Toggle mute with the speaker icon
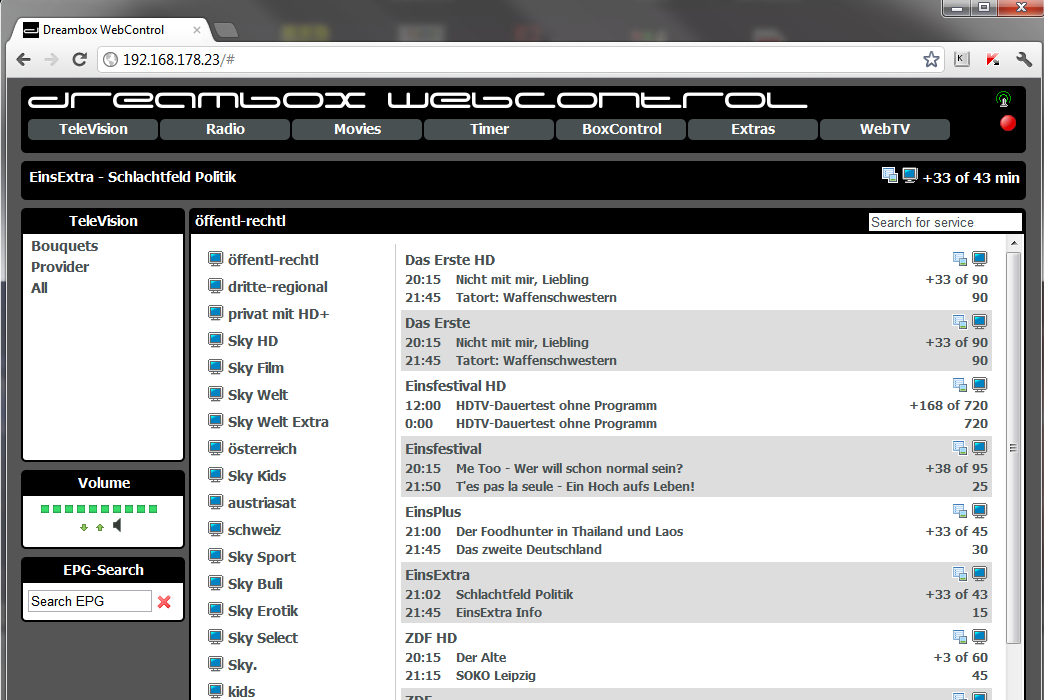Image resolution: width=1044 pixels, height=700 pixels. 118,526
